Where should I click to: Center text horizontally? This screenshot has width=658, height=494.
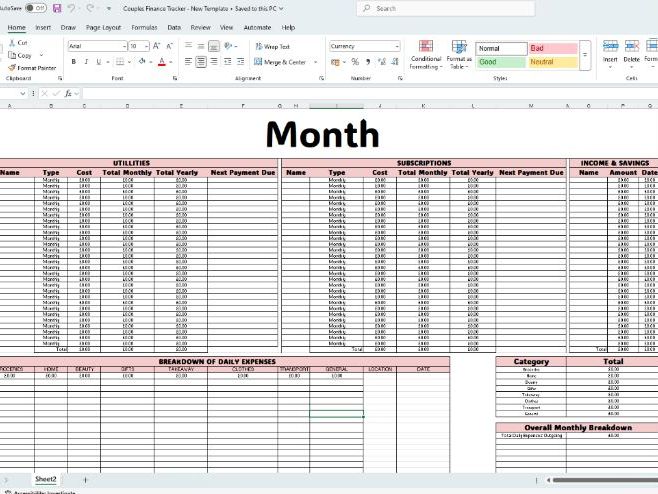[201, 62]
